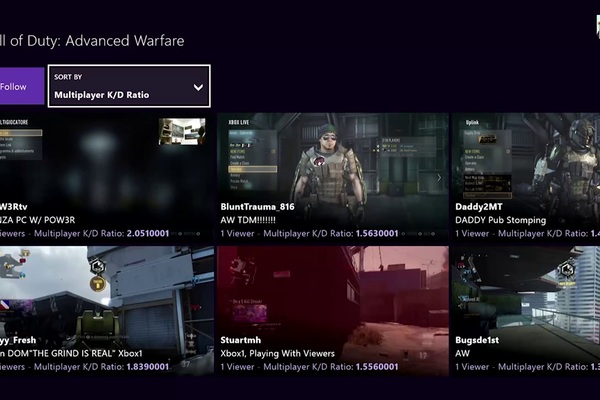
Task: Open the Sort By dropdown
Action: click(129, 86)
